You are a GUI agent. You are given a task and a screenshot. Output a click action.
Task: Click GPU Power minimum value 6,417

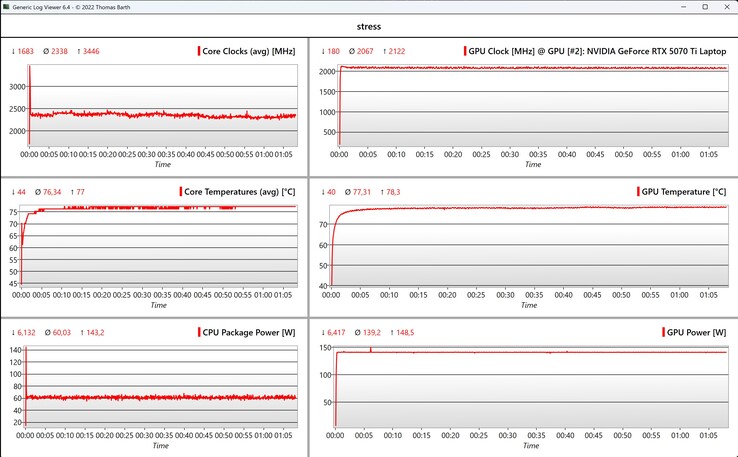coord(336,333)
